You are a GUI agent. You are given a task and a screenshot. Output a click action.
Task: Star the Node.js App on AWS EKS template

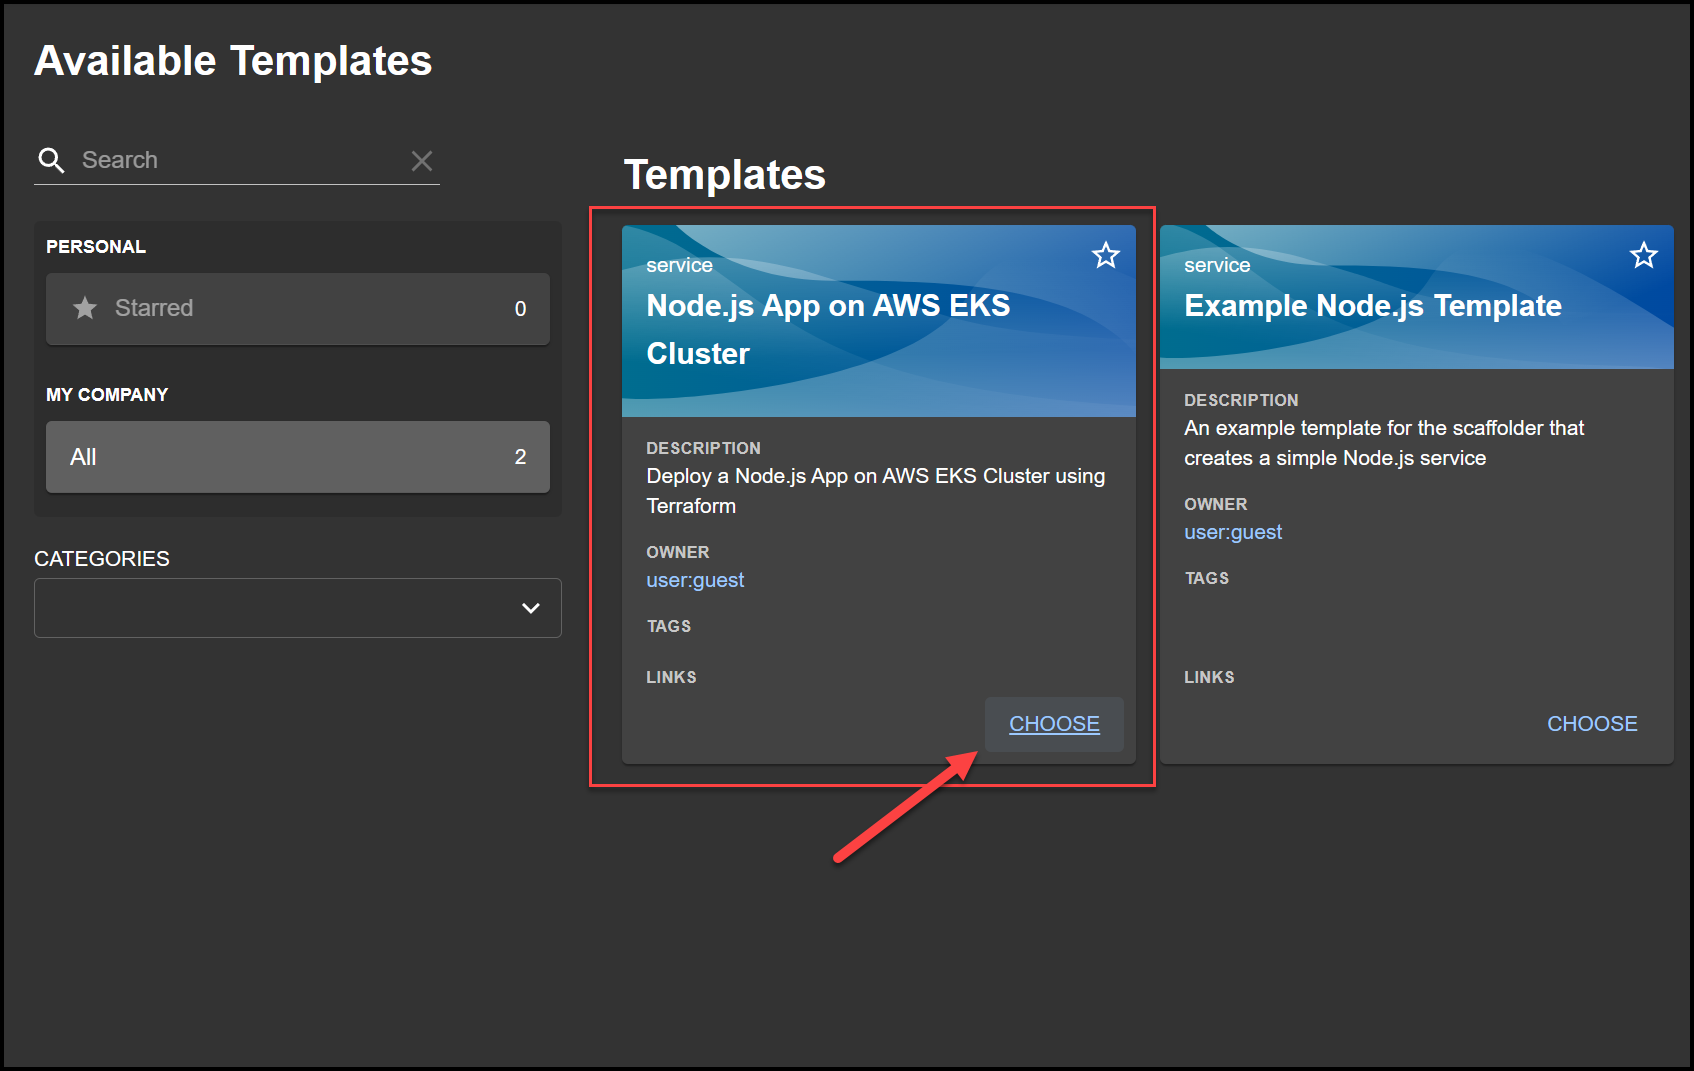click(x=1105, y=256)
